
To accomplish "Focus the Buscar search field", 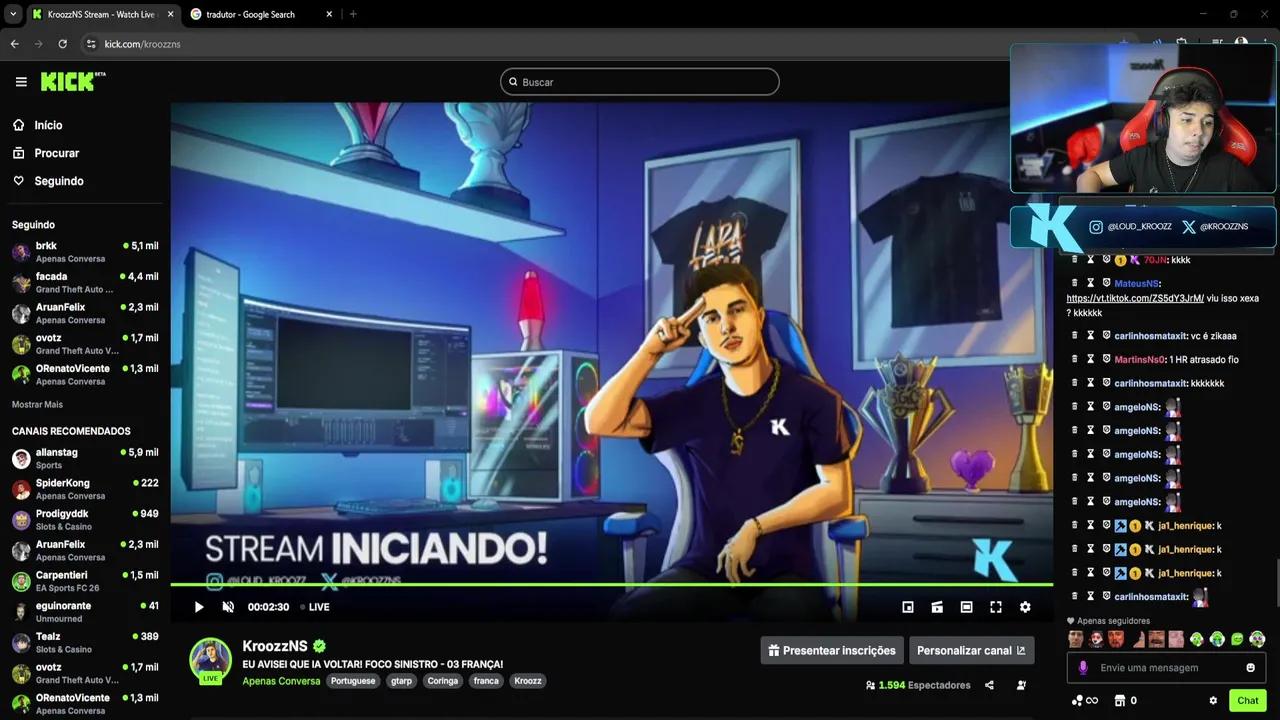I will [640, 82].
